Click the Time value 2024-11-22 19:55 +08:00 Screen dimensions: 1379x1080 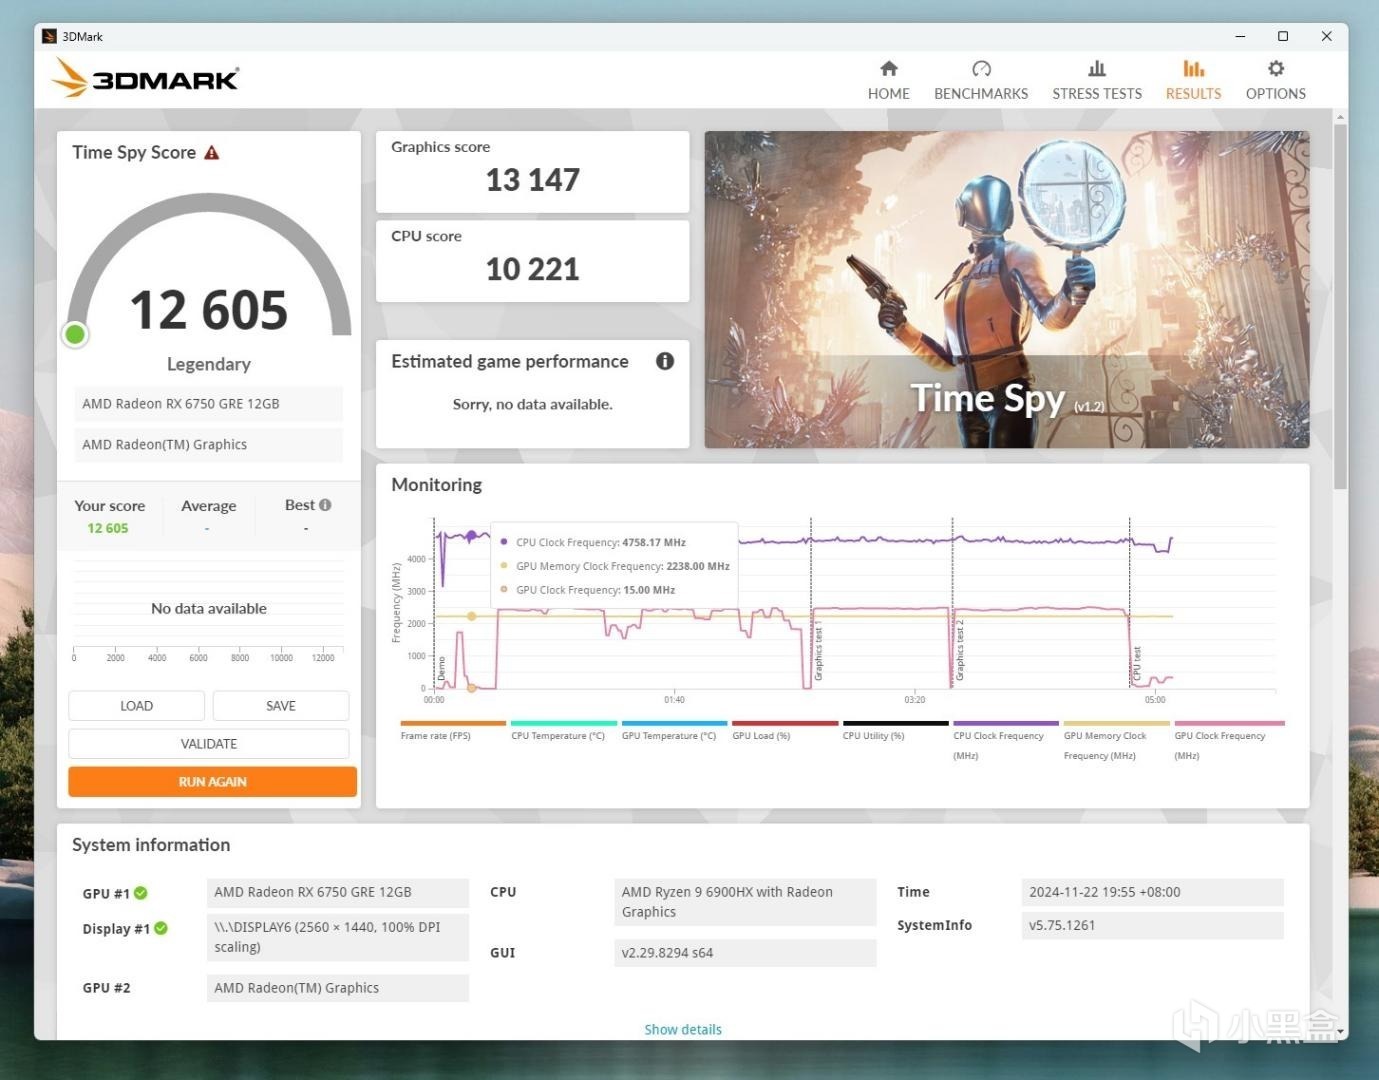pyautogui.click(x=1153, y=892)
